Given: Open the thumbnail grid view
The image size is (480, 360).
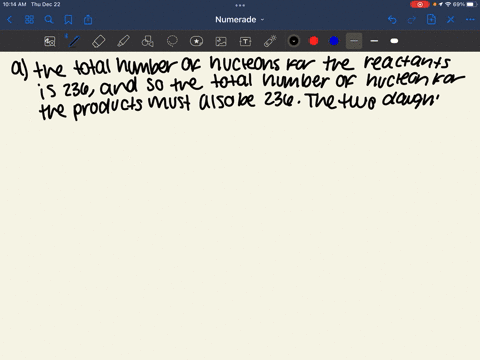Looking at the screenshot, I should [29, 20].
